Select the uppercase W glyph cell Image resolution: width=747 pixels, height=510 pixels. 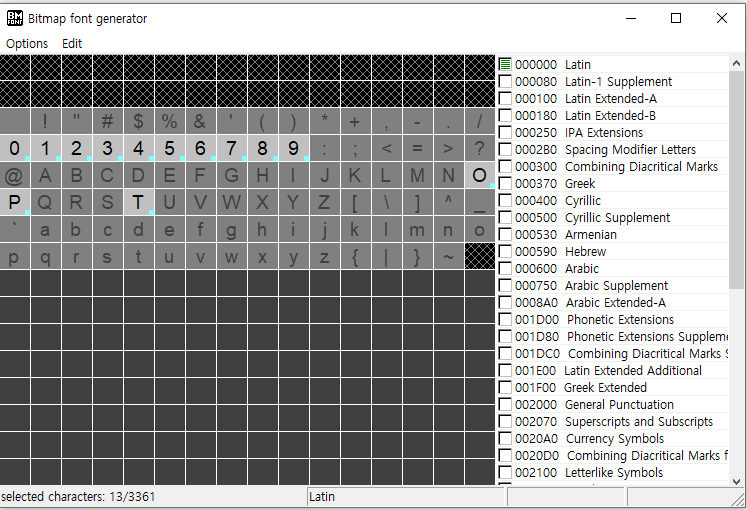tap(232, 202)
